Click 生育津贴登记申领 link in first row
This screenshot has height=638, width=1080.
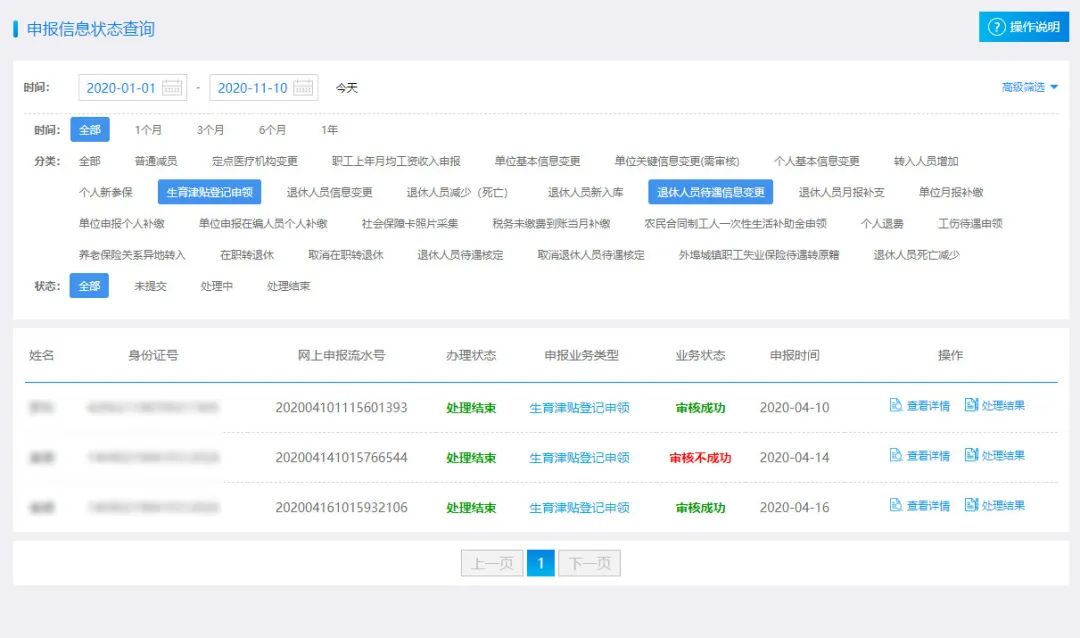(x=579, y=408)
